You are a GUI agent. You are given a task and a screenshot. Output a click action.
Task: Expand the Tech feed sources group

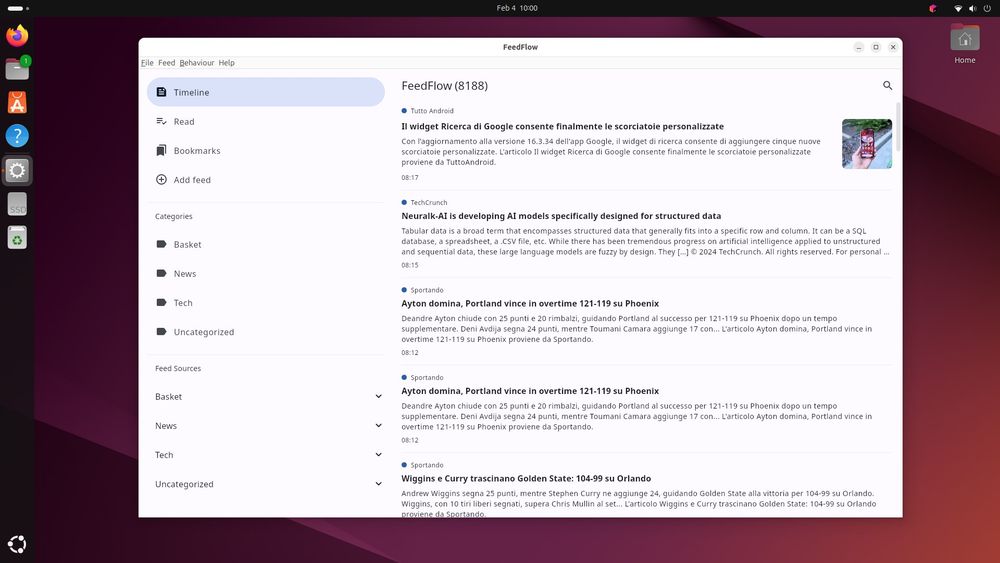pyautogui.click(x=378, y=455)
